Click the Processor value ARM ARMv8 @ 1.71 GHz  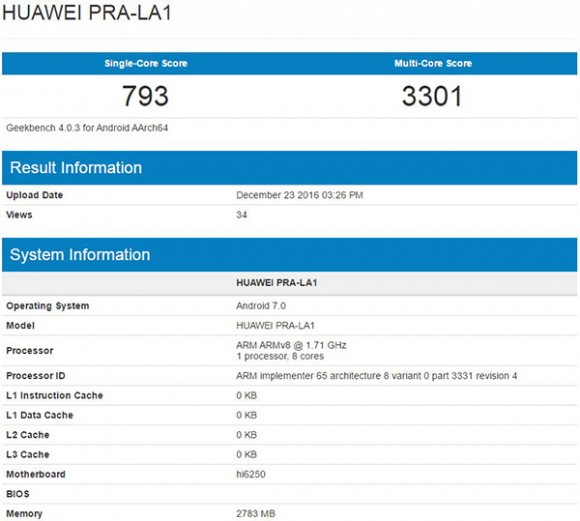click(x=291, y=345)
